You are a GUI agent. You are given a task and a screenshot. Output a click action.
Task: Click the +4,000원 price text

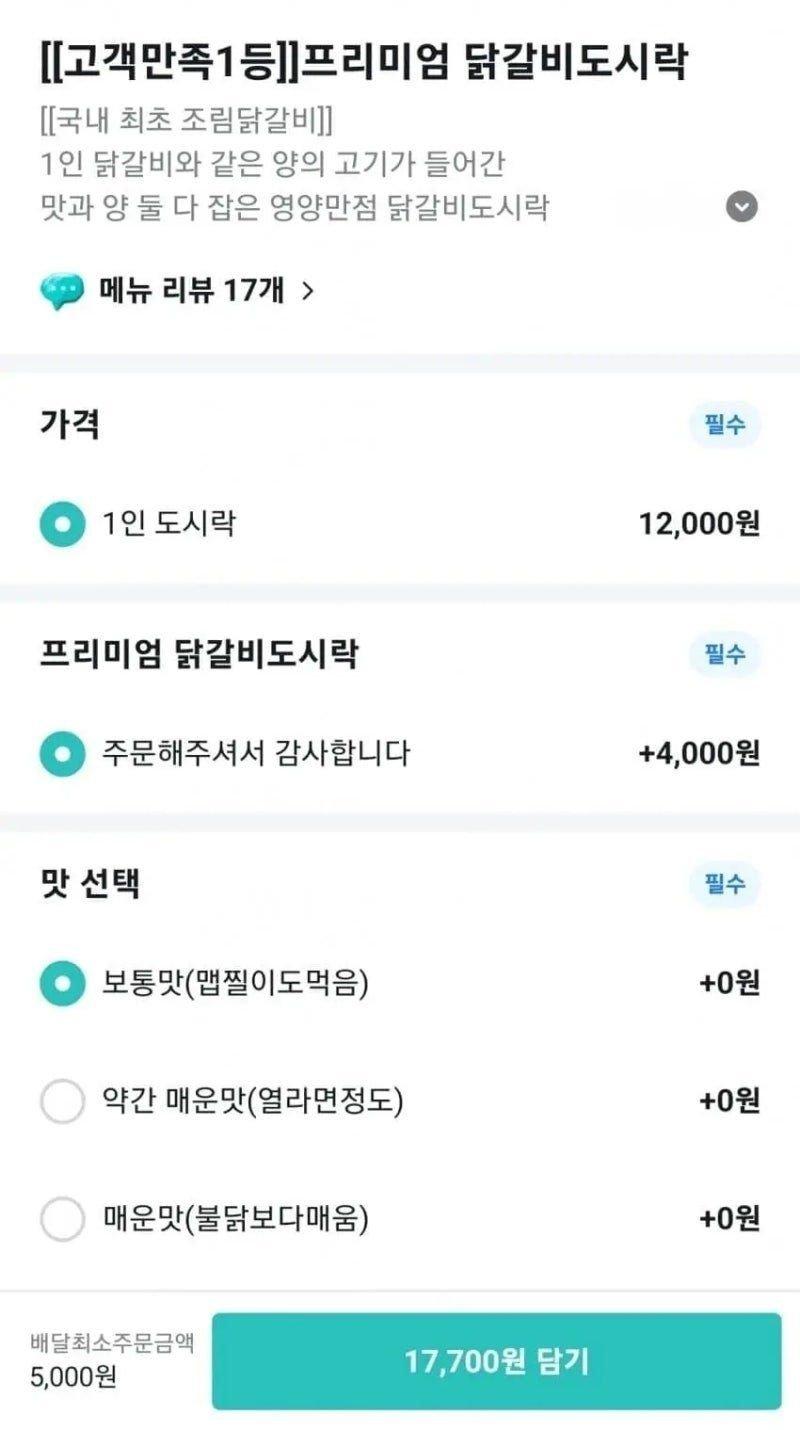pos(699,753)
